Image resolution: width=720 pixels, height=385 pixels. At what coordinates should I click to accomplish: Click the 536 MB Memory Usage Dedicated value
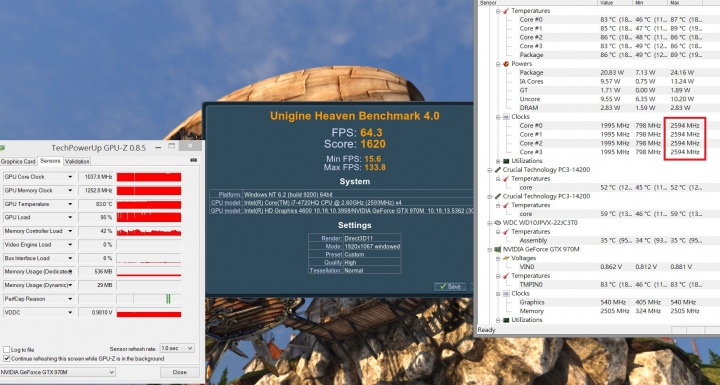[96, 272]
